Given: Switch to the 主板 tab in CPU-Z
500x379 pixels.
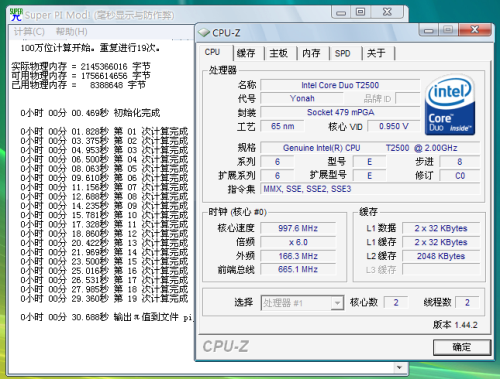Looking at the screenshot, I should pos(278,53).
